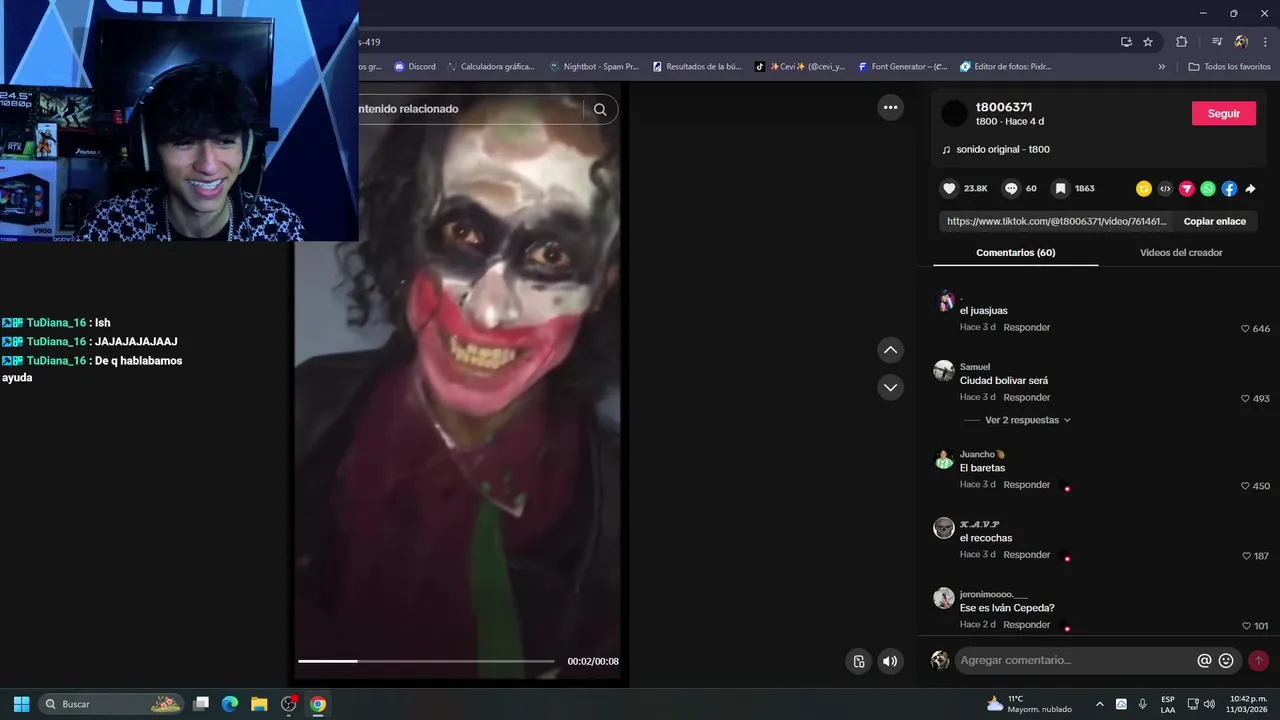Post comment with red arrow button
This screenshot has width=1280, height=720.
pos(1259,660)
